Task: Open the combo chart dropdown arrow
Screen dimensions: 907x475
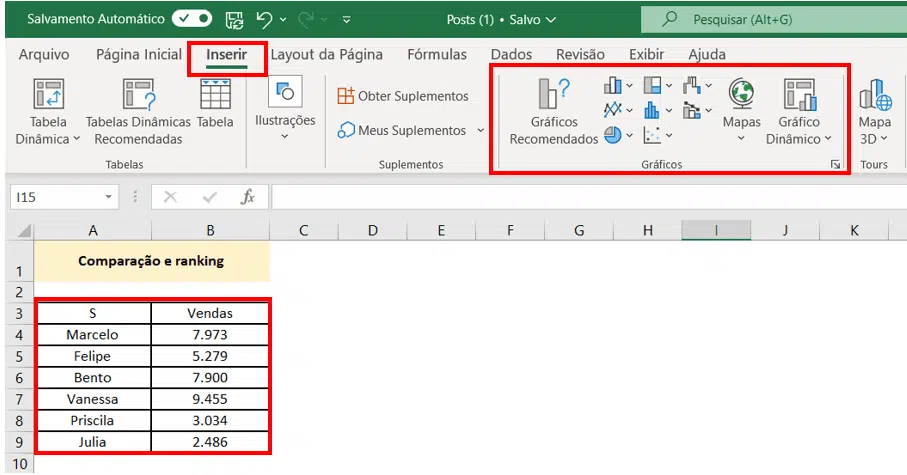Action: coord(709,110)
